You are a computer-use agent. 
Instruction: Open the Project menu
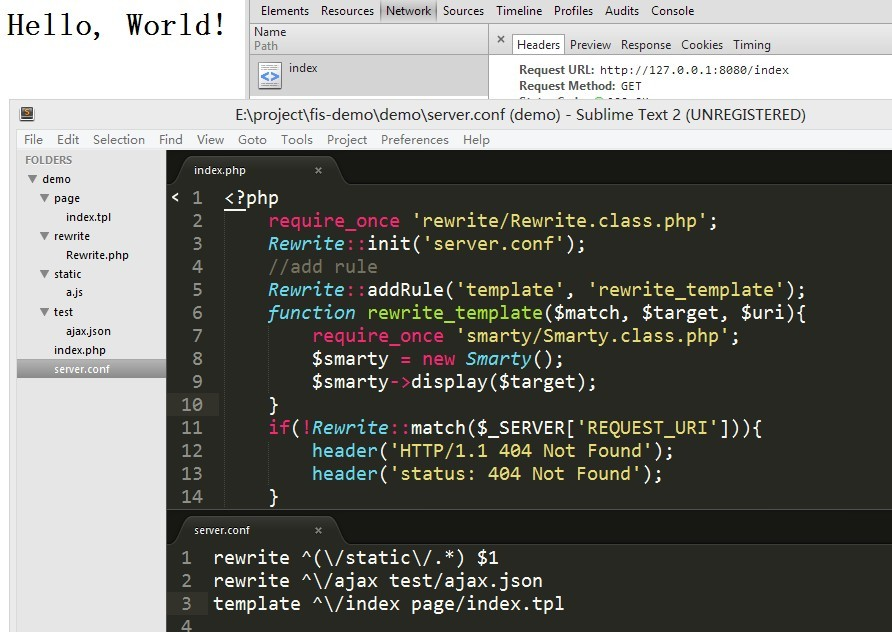346,139
